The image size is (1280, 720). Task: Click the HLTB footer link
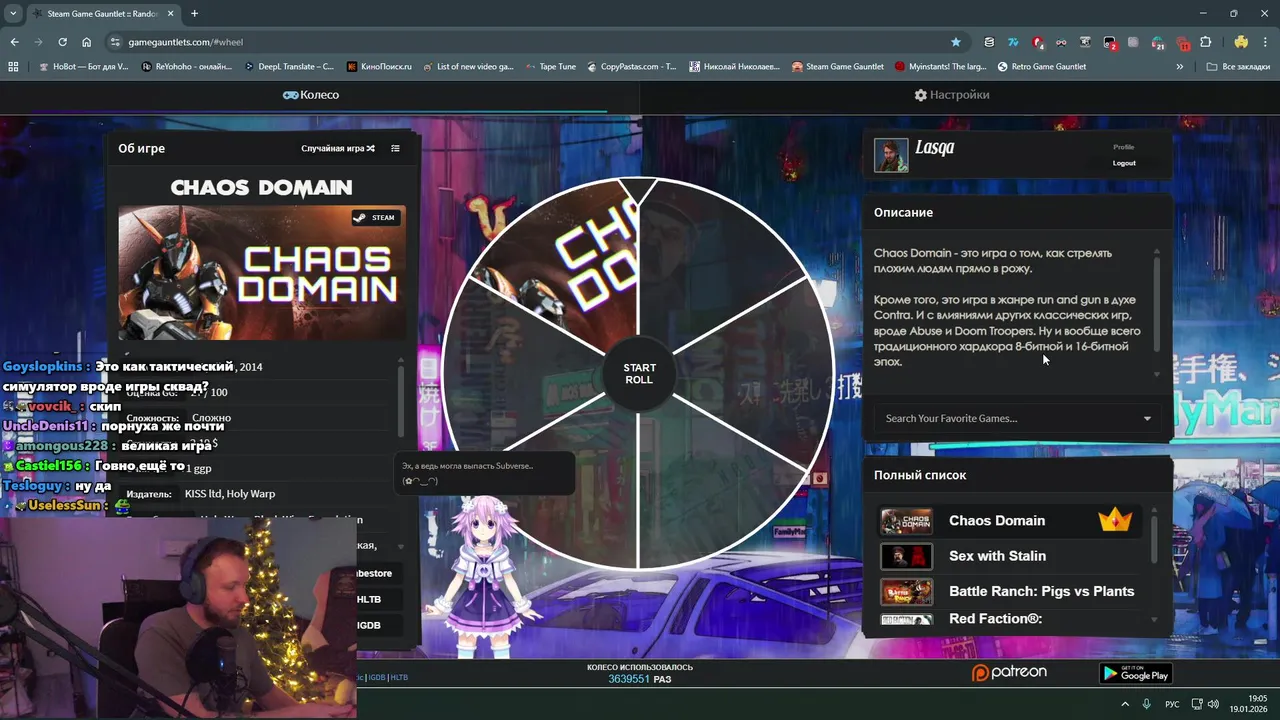pos(399,677)
